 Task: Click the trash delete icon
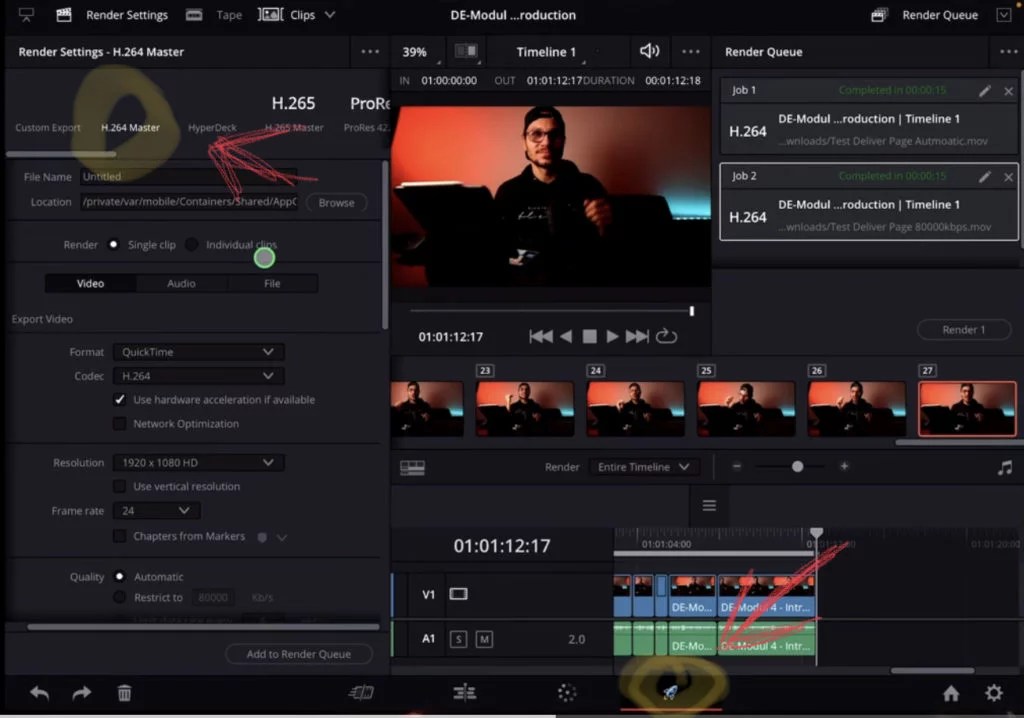tap(123, 692)
